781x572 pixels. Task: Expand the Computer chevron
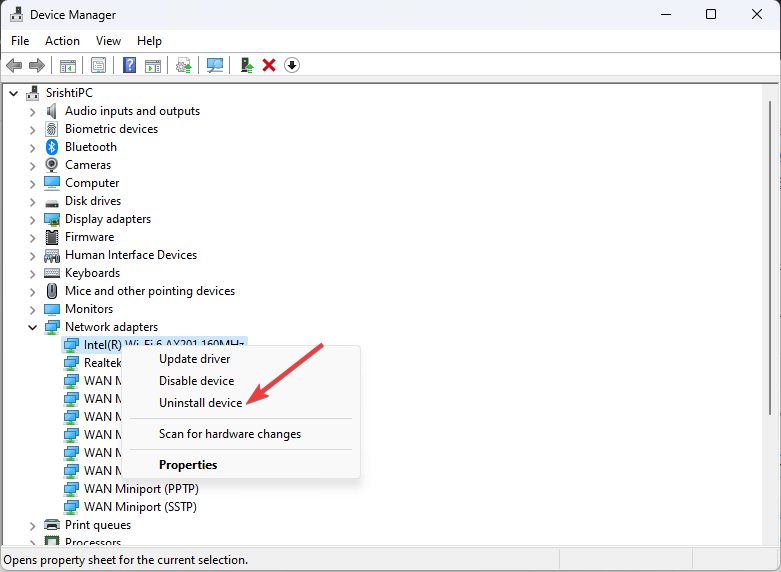(x=32, y=183)
